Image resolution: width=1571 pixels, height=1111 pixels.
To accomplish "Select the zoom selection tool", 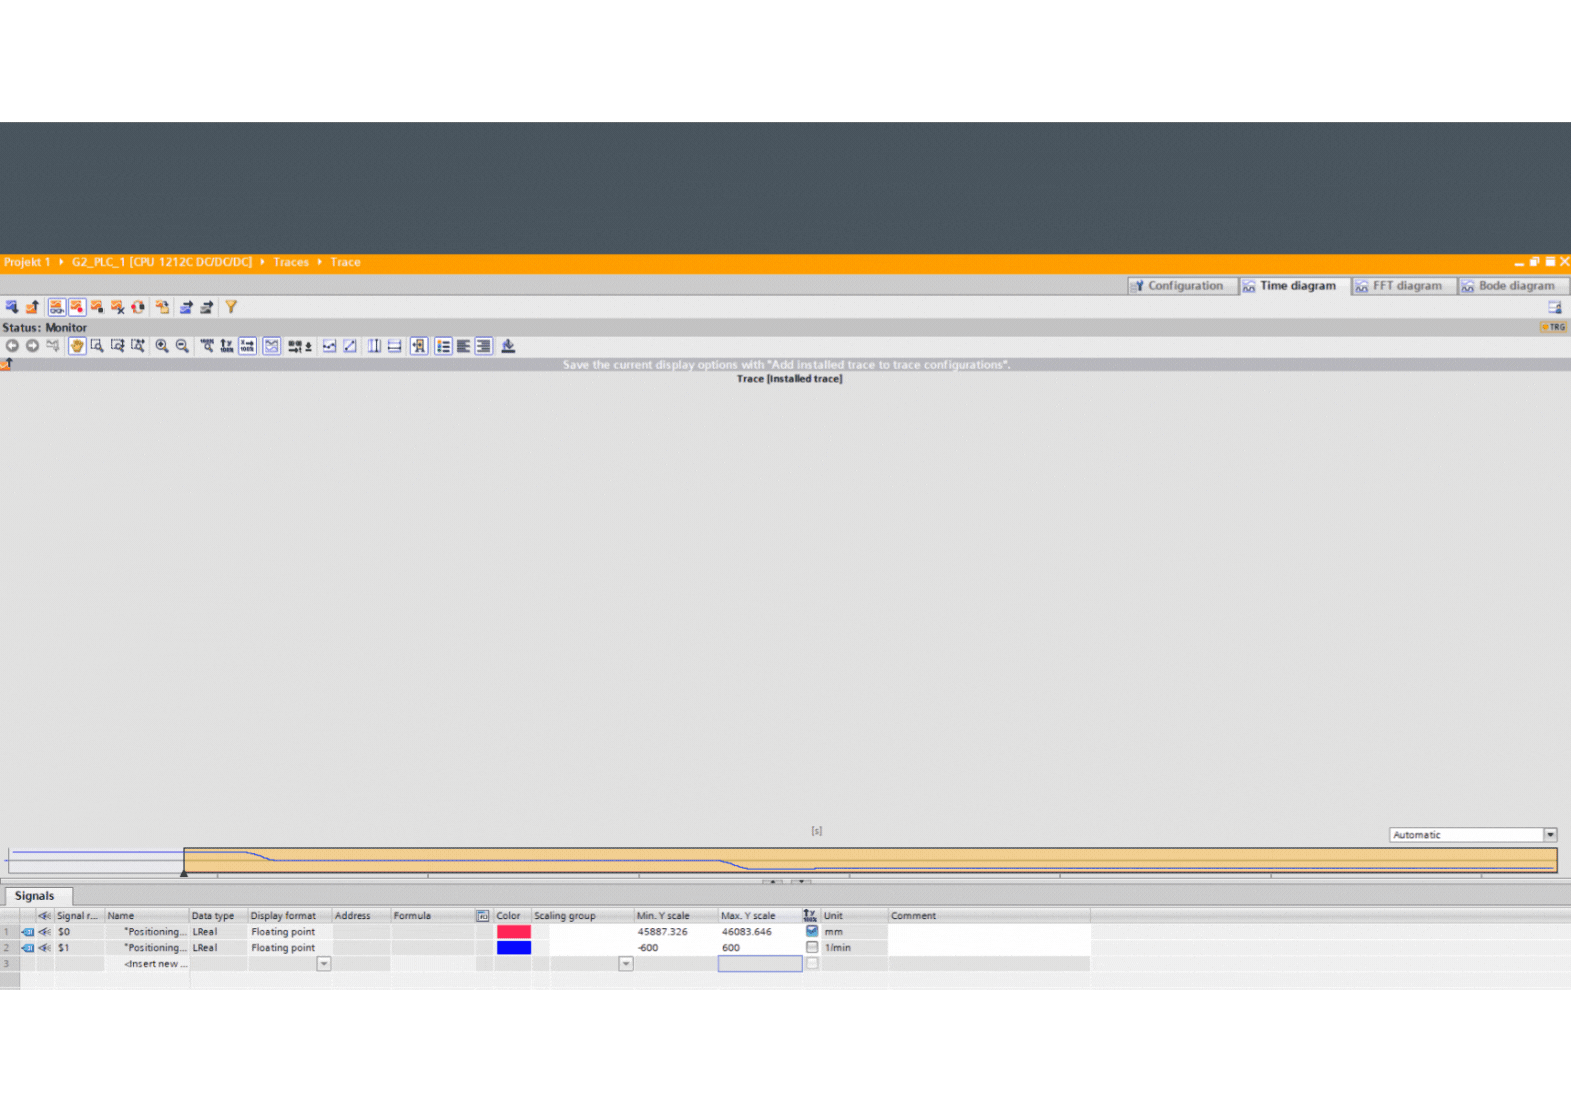I will pyautogui.click(x=97, y=346).
